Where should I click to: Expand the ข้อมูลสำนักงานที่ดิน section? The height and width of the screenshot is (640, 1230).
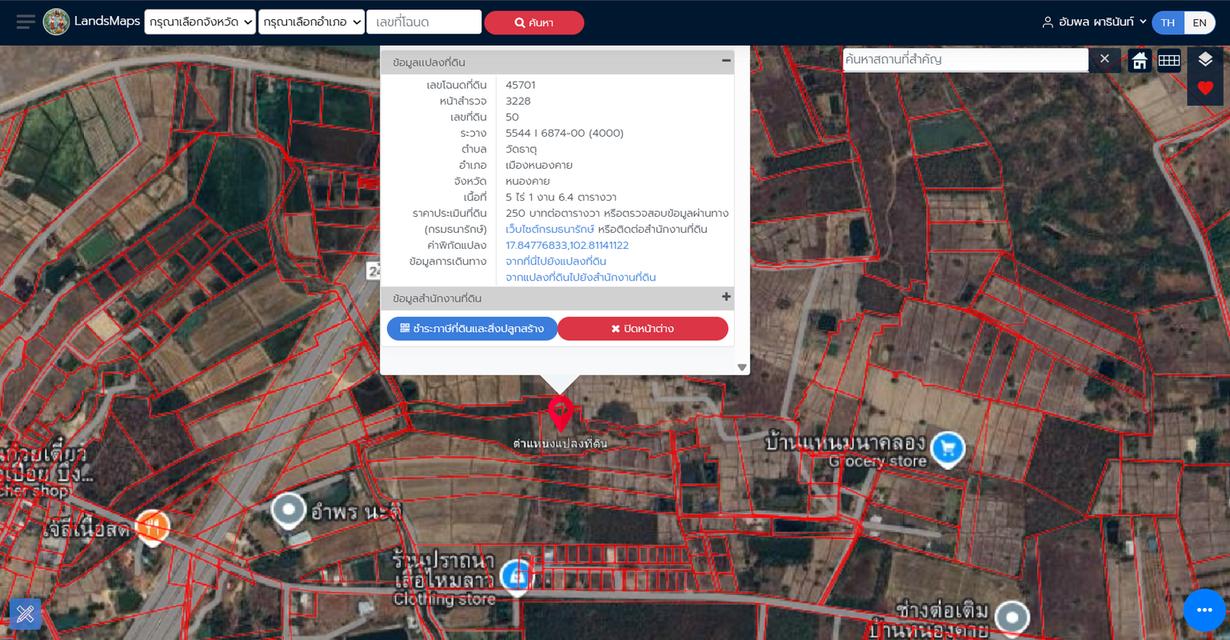(726, 297)
